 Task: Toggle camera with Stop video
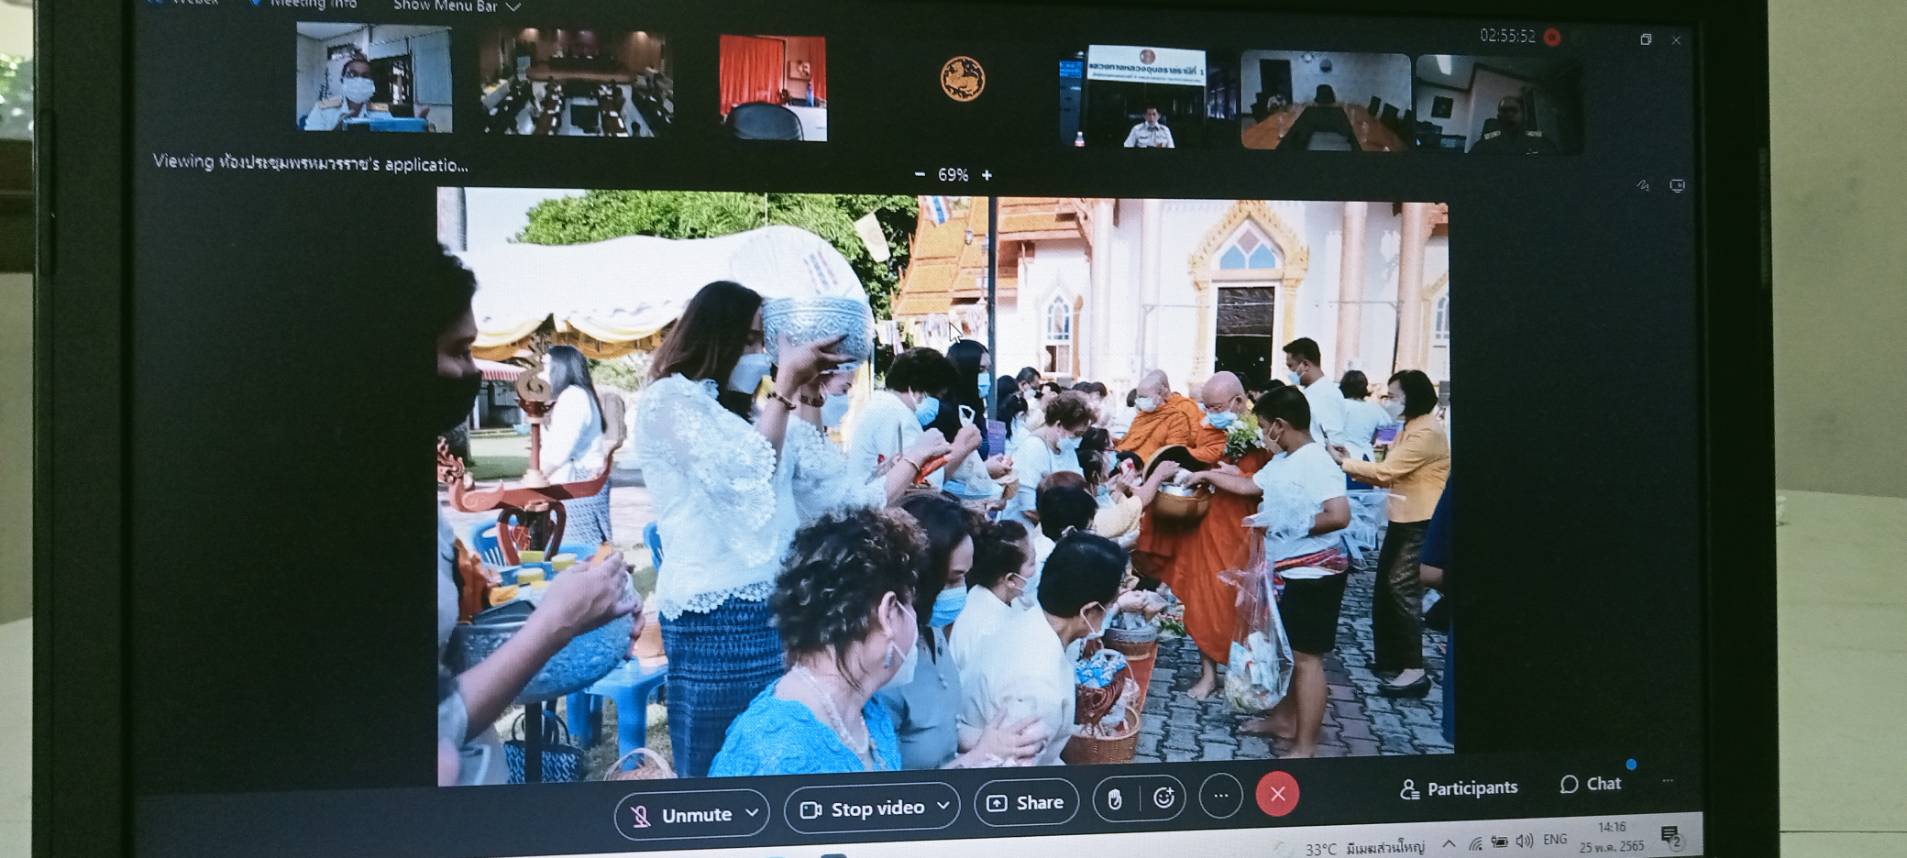pos(863,808)
